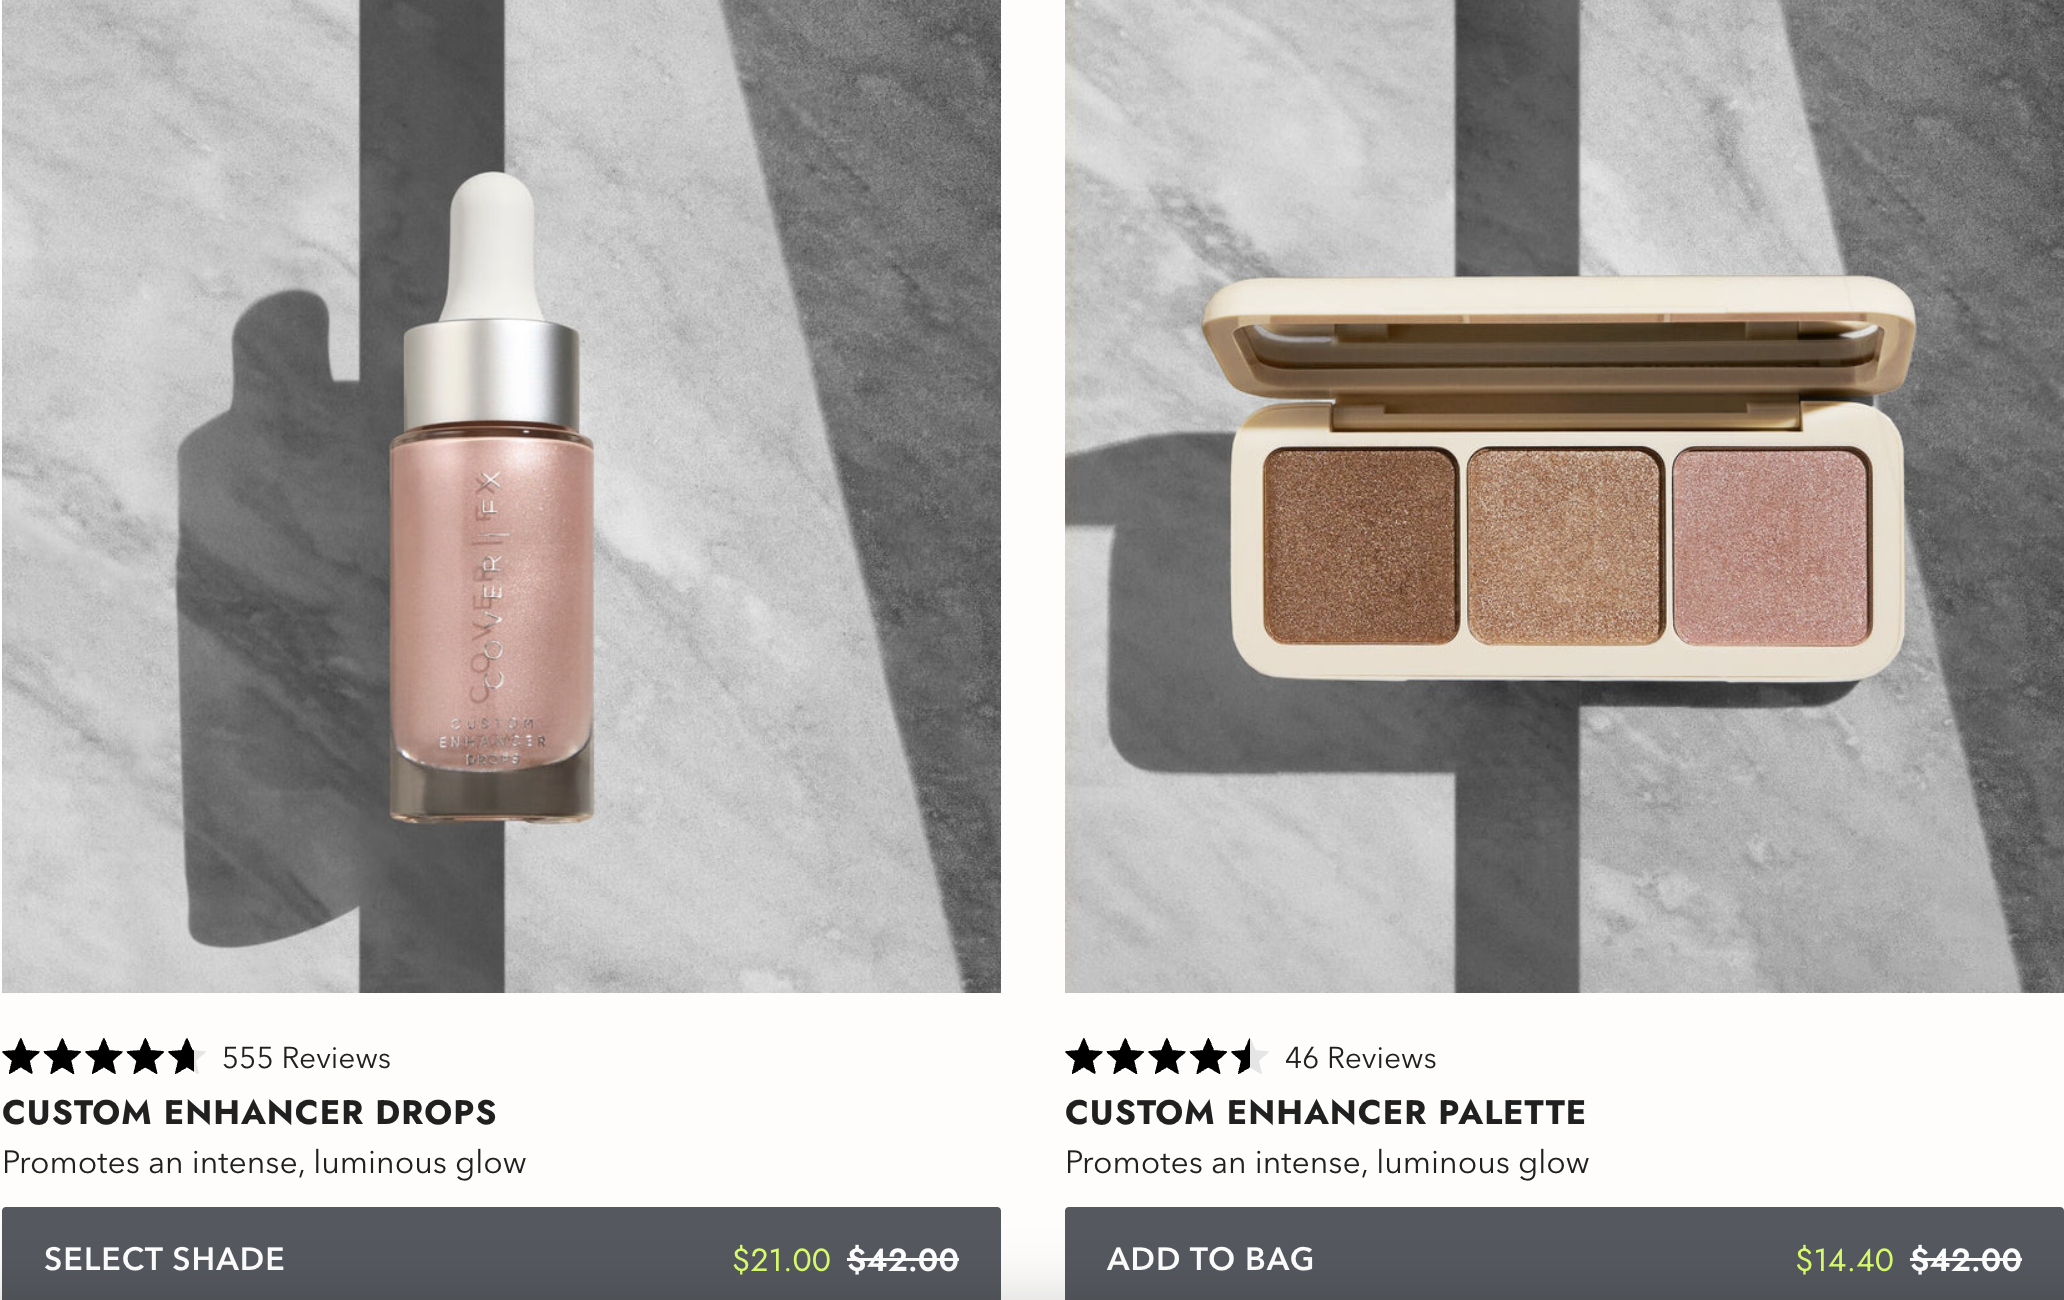The width and height of the screenshot is (2064, 1300).
Task: Click the Add to Bag button
Action: click(1564, 1254)
